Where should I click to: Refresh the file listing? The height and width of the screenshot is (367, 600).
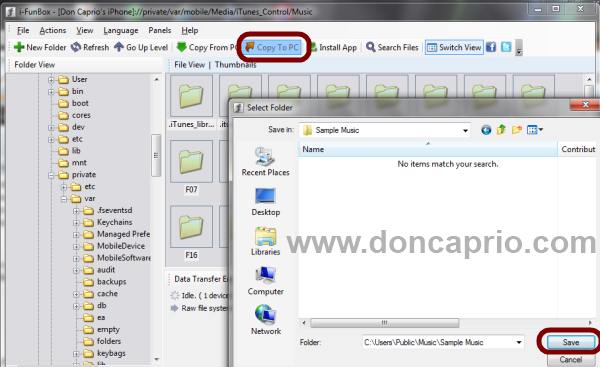[x=90, y=47]
